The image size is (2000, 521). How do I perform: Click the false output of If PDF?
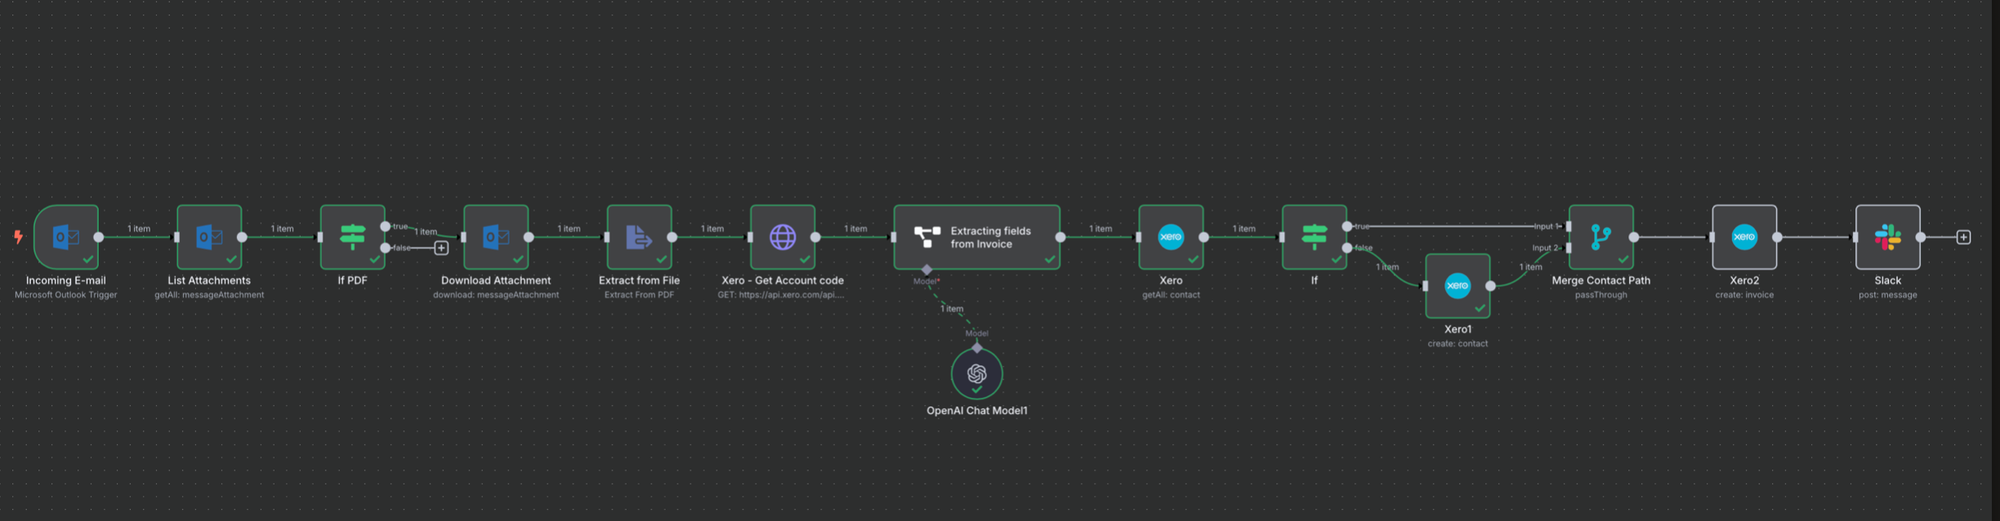click(385, 248)
